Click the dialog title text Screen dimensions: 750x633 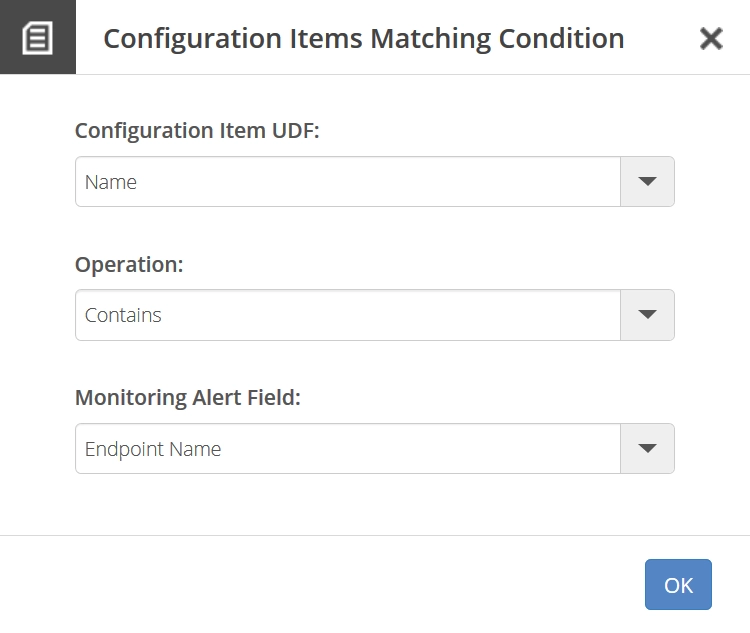364,39
